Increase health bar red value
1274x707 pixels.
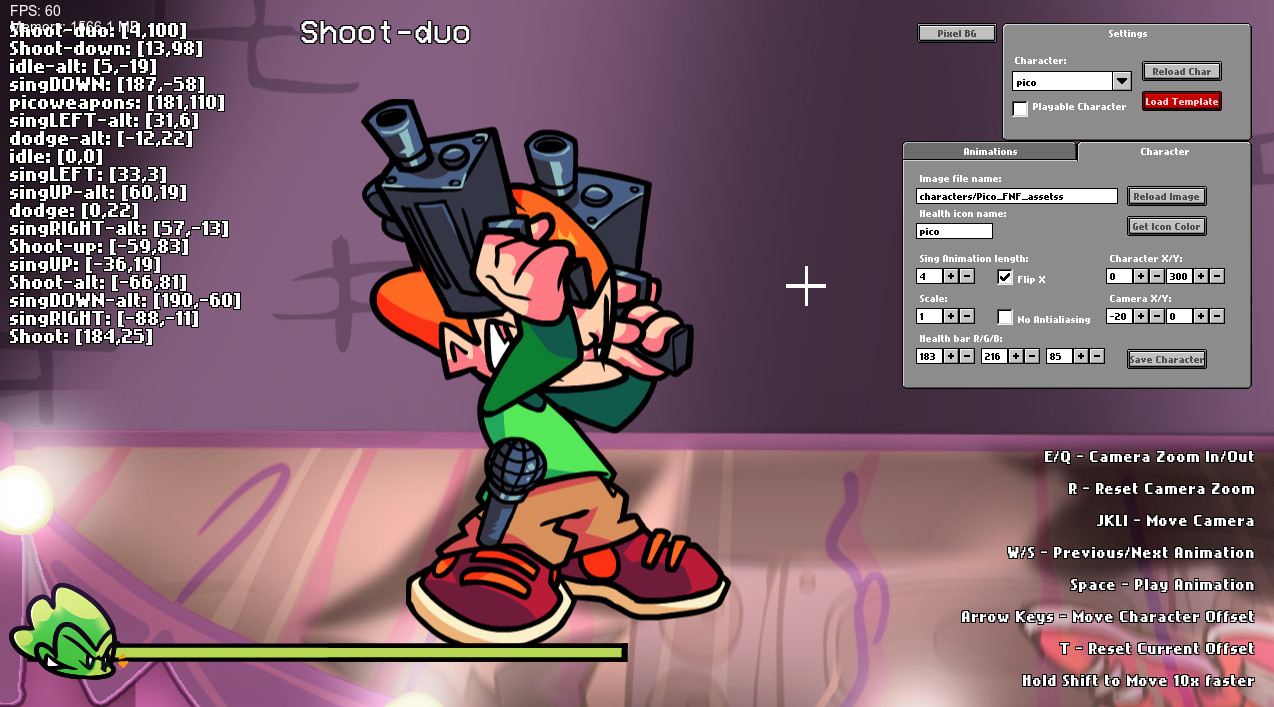coord(951,356)
